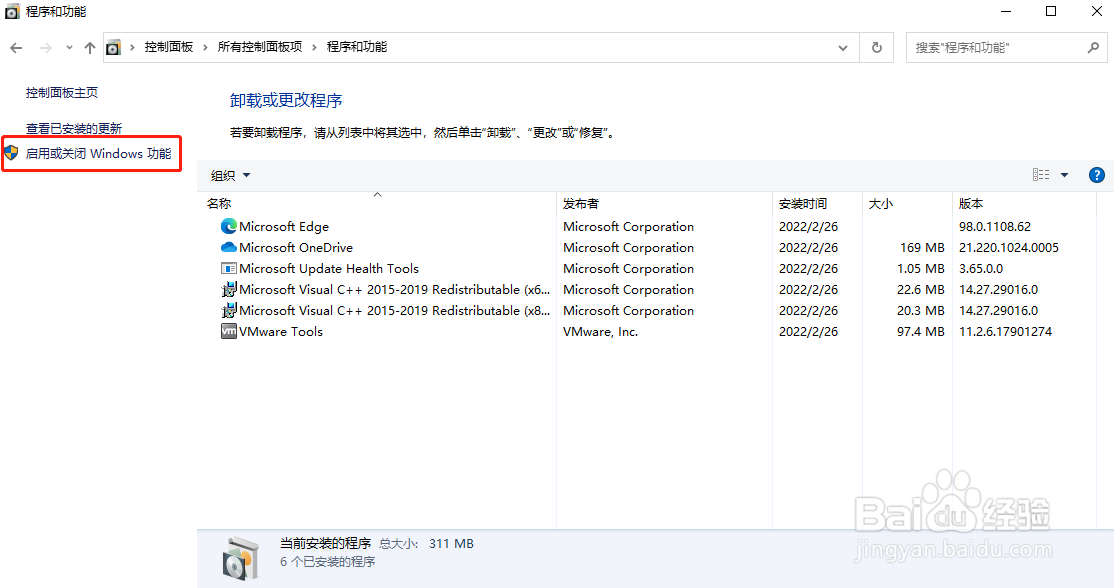The image size is (1114, 588).
Task: Open the address bar history dropdown
Action: pyautogui.click(x=843, y=48)
